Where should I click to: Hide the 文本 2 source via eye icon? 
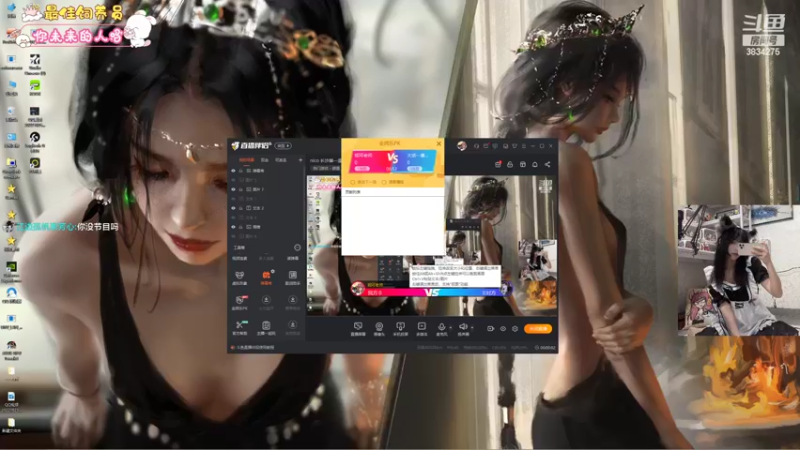[233, 208]
